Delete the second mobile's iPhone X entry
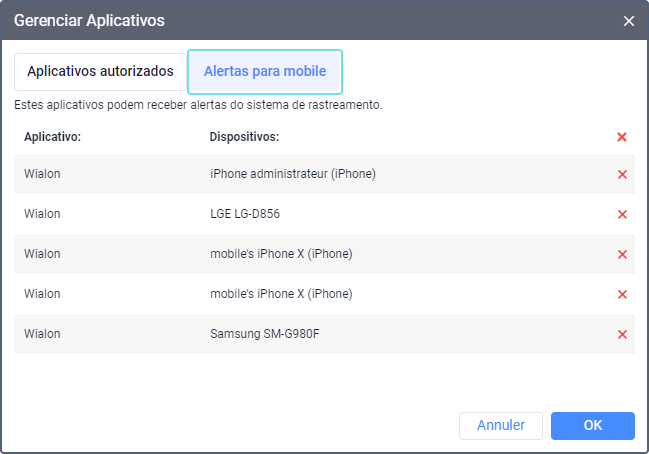This screenshot has width=649, height=454. 622,295
